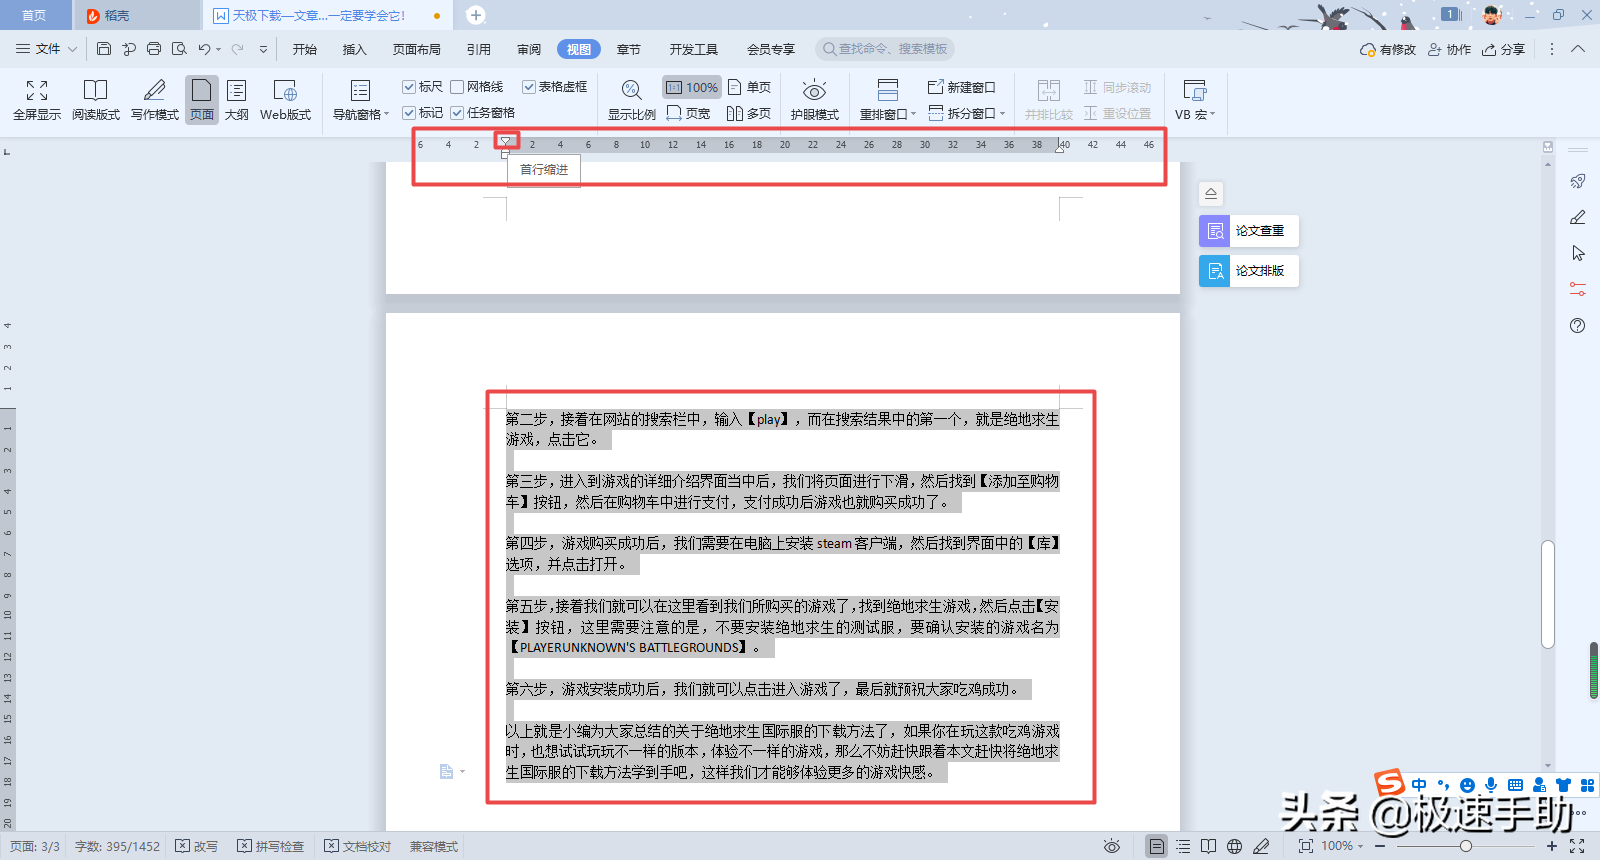Toggle 拼写检查 spell check in the status bar
This screenshot has width=1600, height=860.
click(x=270, y=846)
